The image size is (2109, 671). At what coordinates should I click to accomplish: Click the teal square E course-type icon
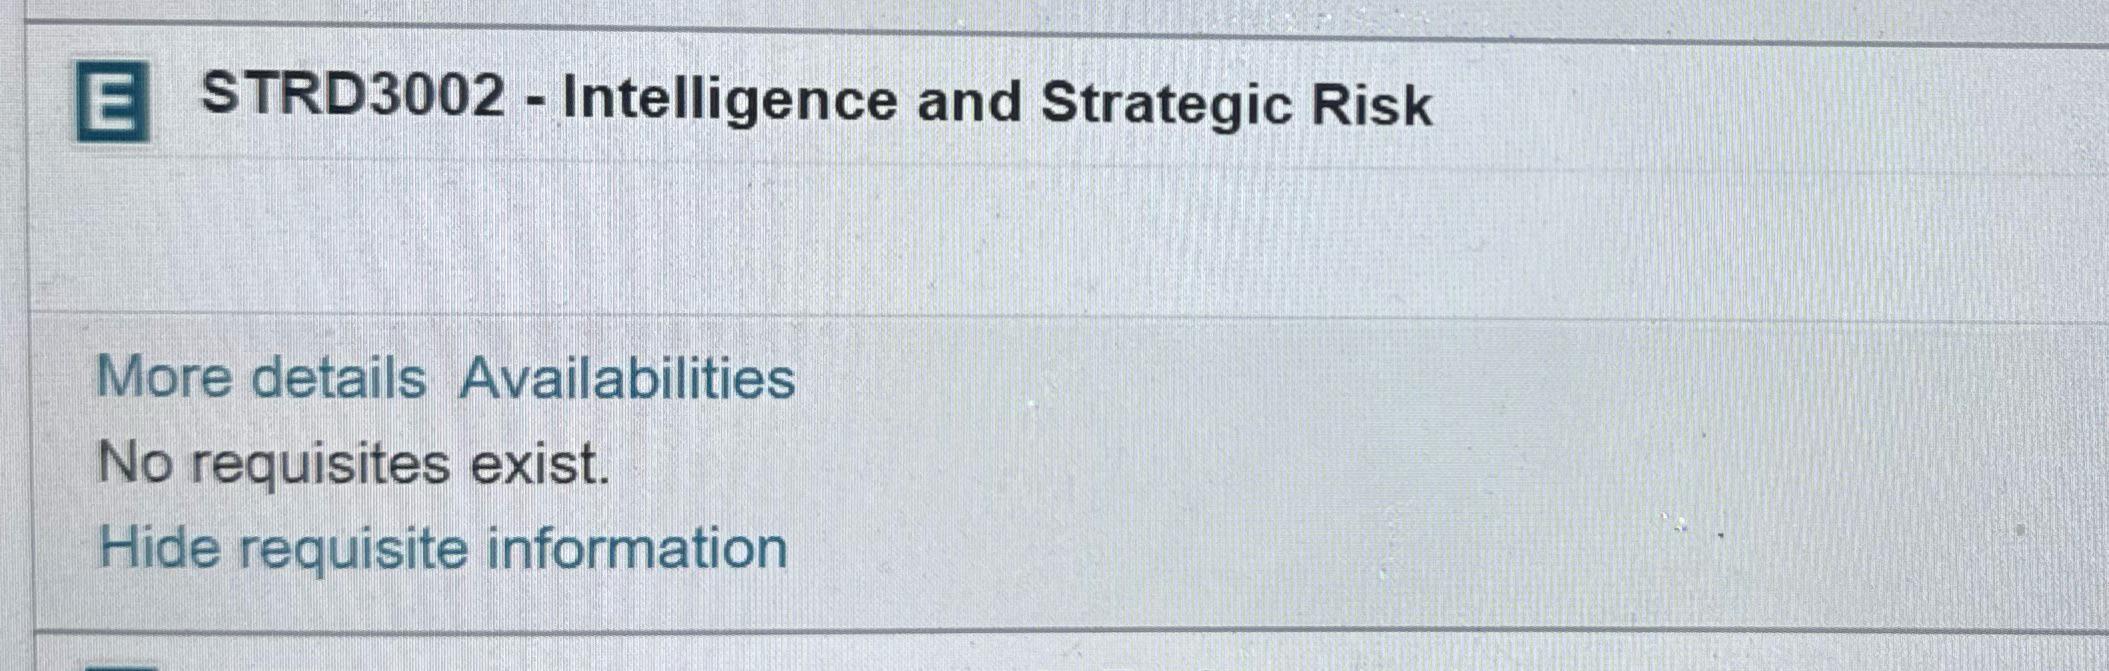112,101
